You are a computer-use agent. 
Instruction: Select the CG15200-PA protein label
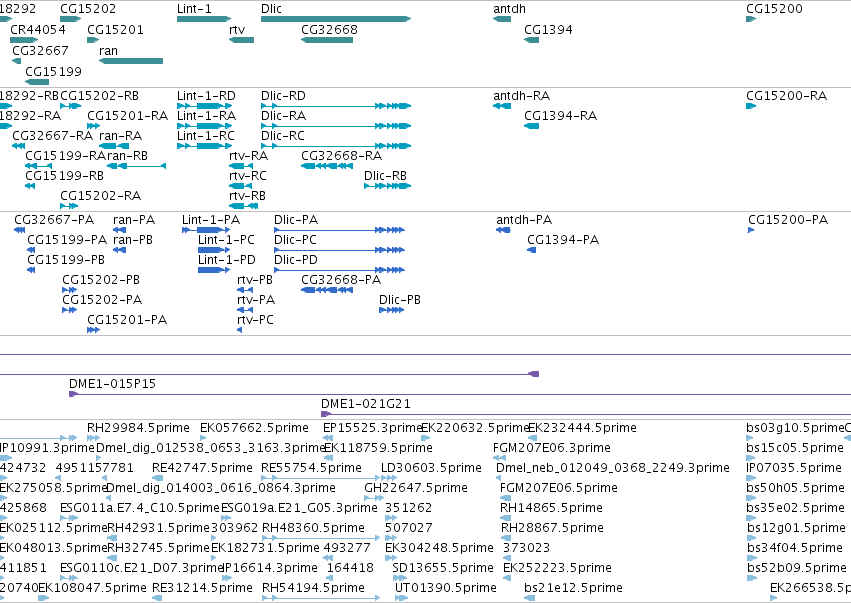pos(788,220)
